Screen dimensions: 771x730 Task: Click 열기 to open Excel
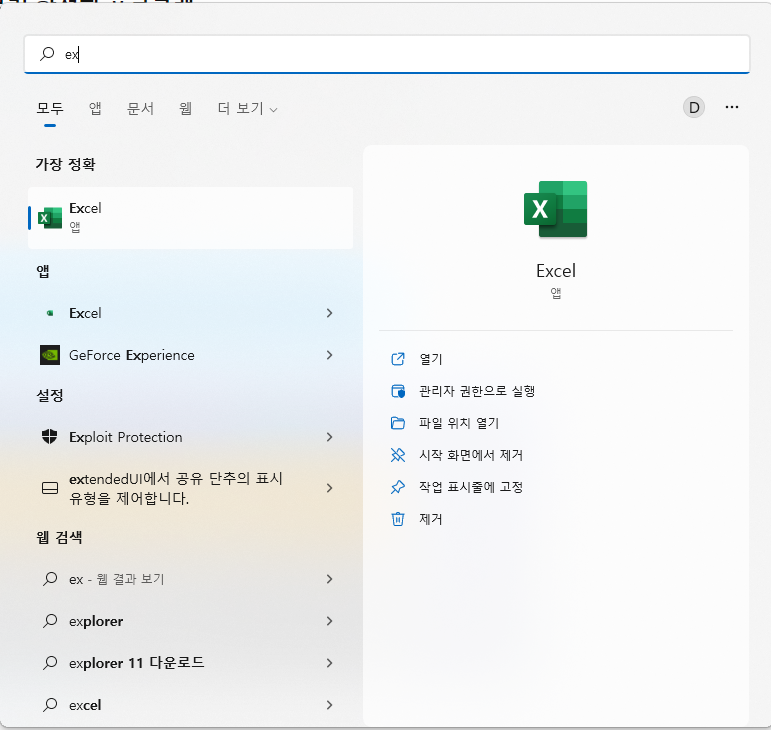(x=431, y=359)
